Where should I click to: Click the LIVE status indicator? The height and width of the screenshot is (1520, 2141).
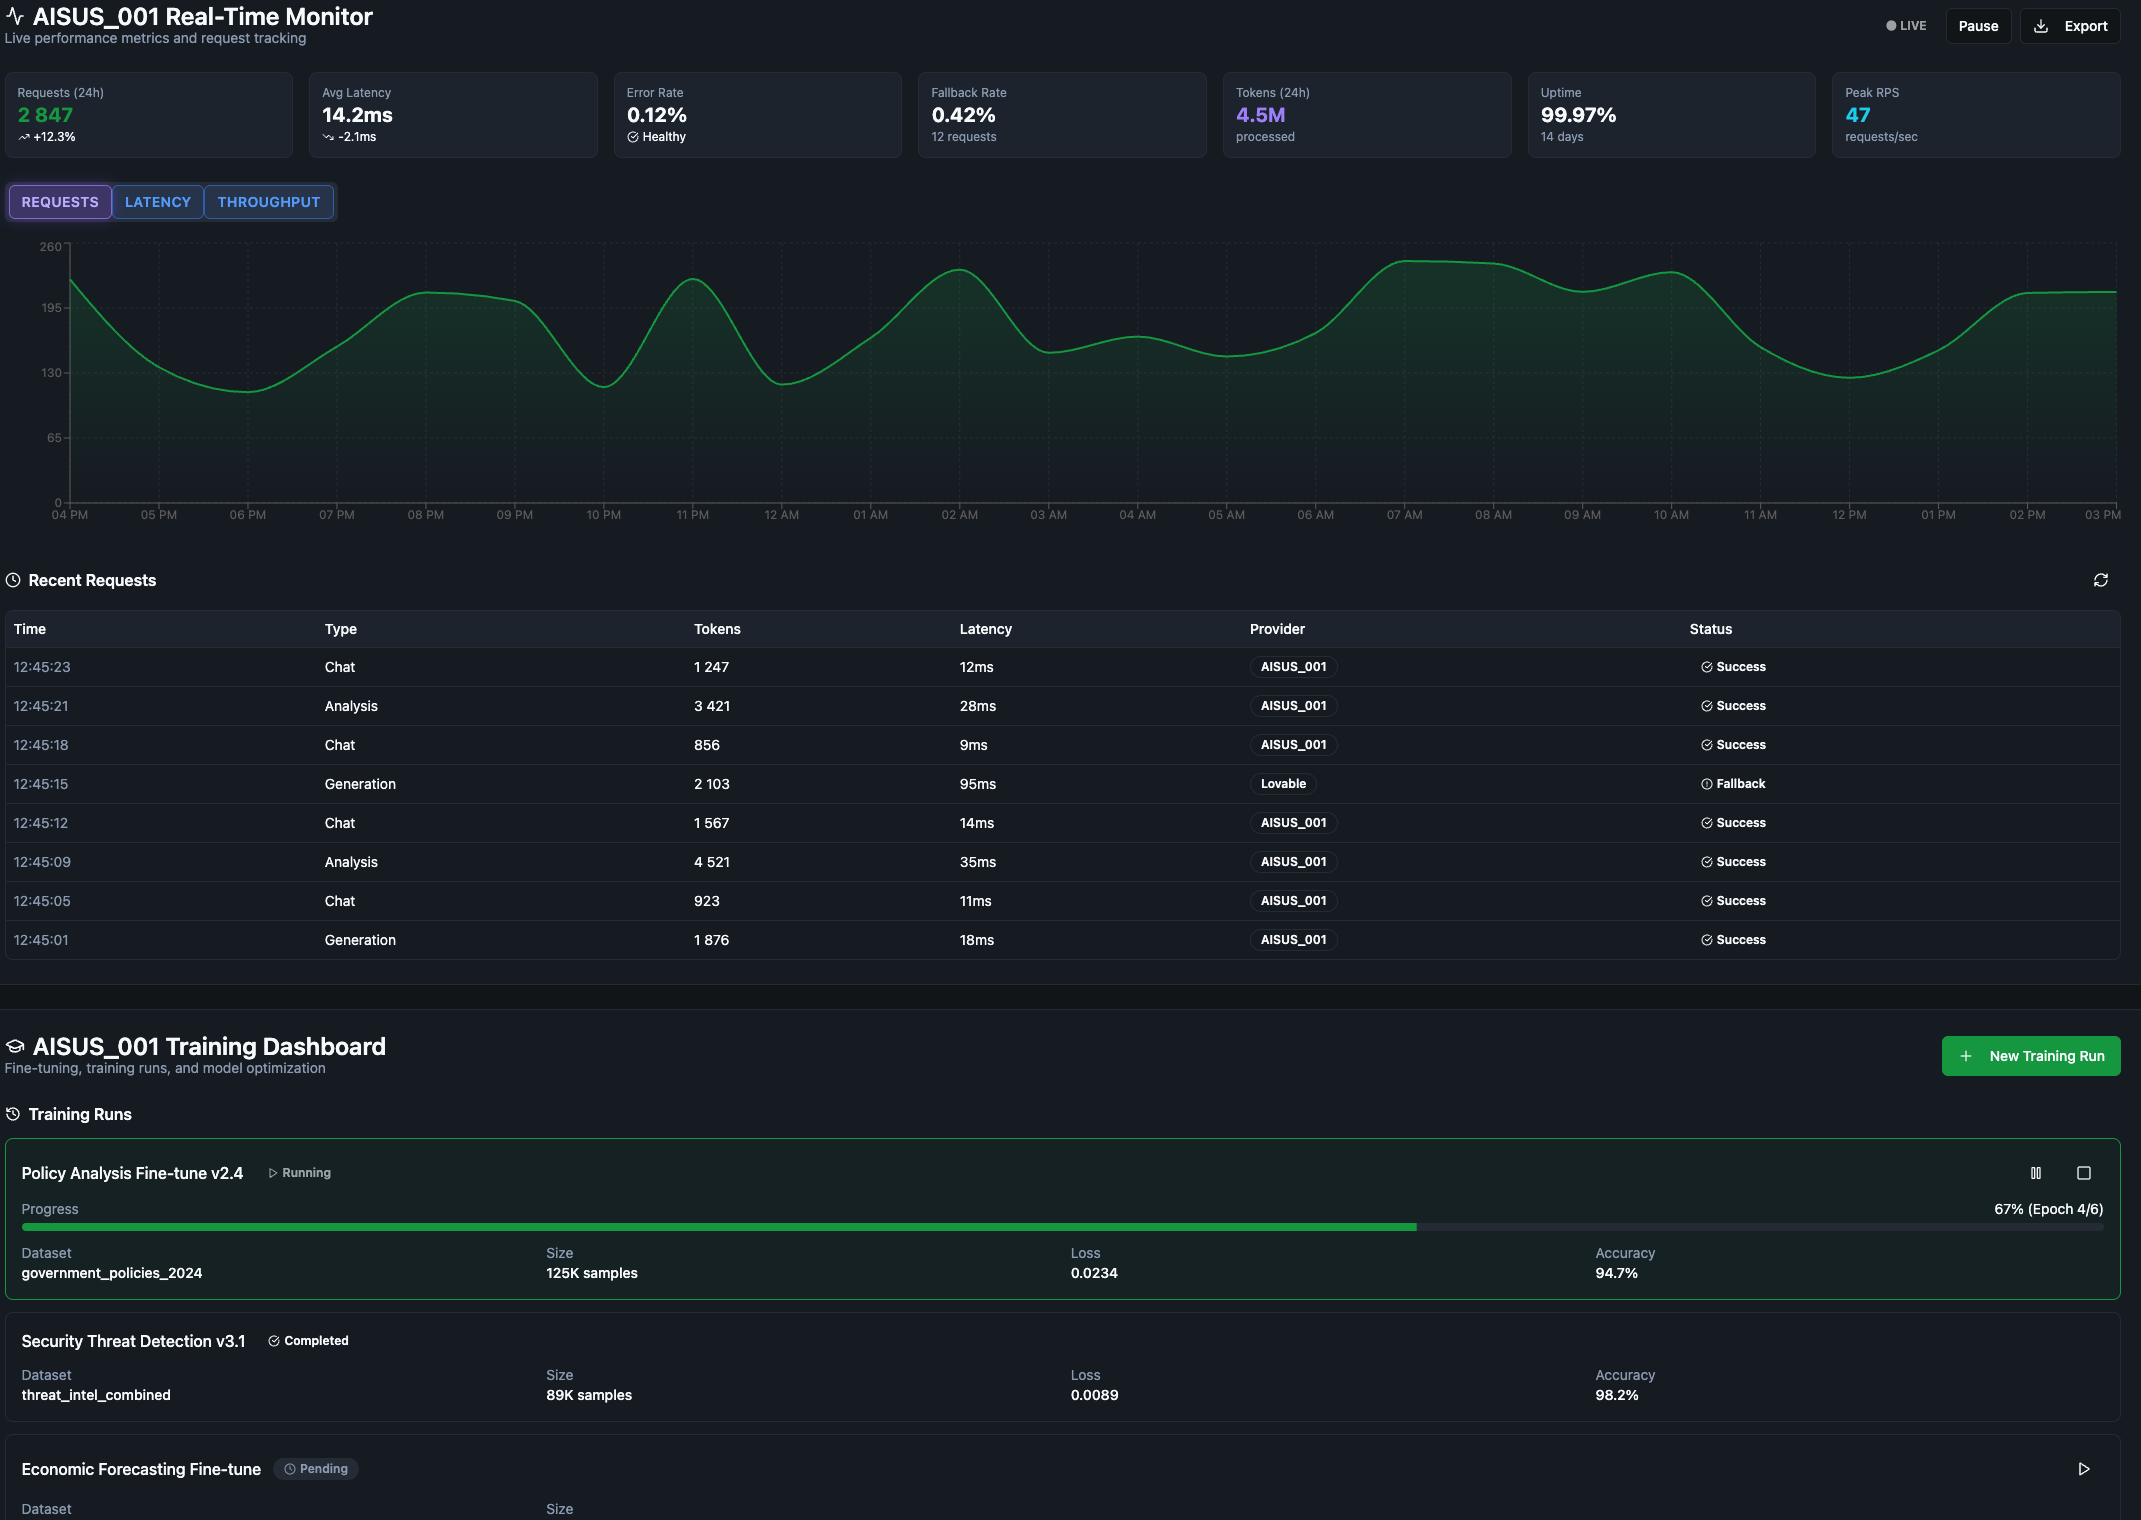click(1905, 26)
